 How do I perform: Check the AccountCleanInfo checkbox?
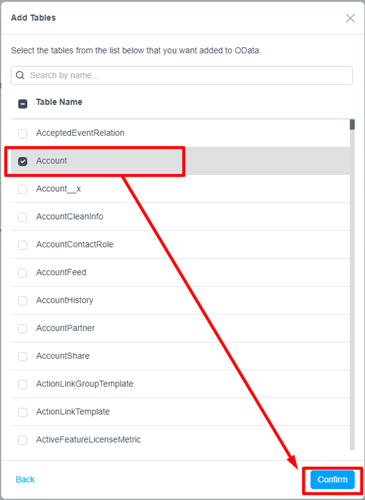tap(23, 217)
